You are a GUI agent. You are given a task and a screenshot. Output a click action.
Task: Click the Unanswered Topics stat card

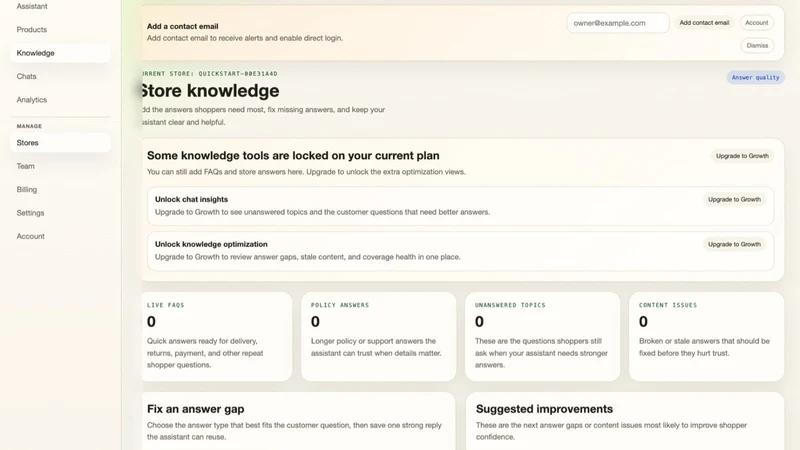(x=542, y=336)
